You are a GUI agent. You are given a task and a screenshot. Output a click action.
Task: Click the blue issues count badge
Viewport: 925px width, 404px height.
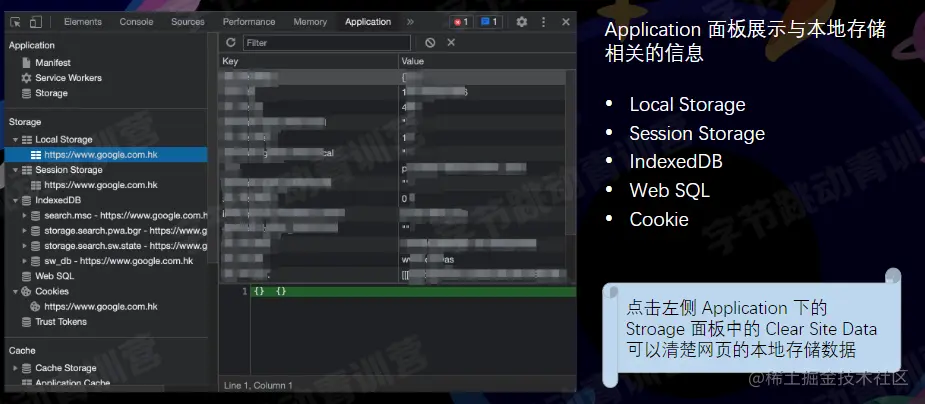click(488, 22)
